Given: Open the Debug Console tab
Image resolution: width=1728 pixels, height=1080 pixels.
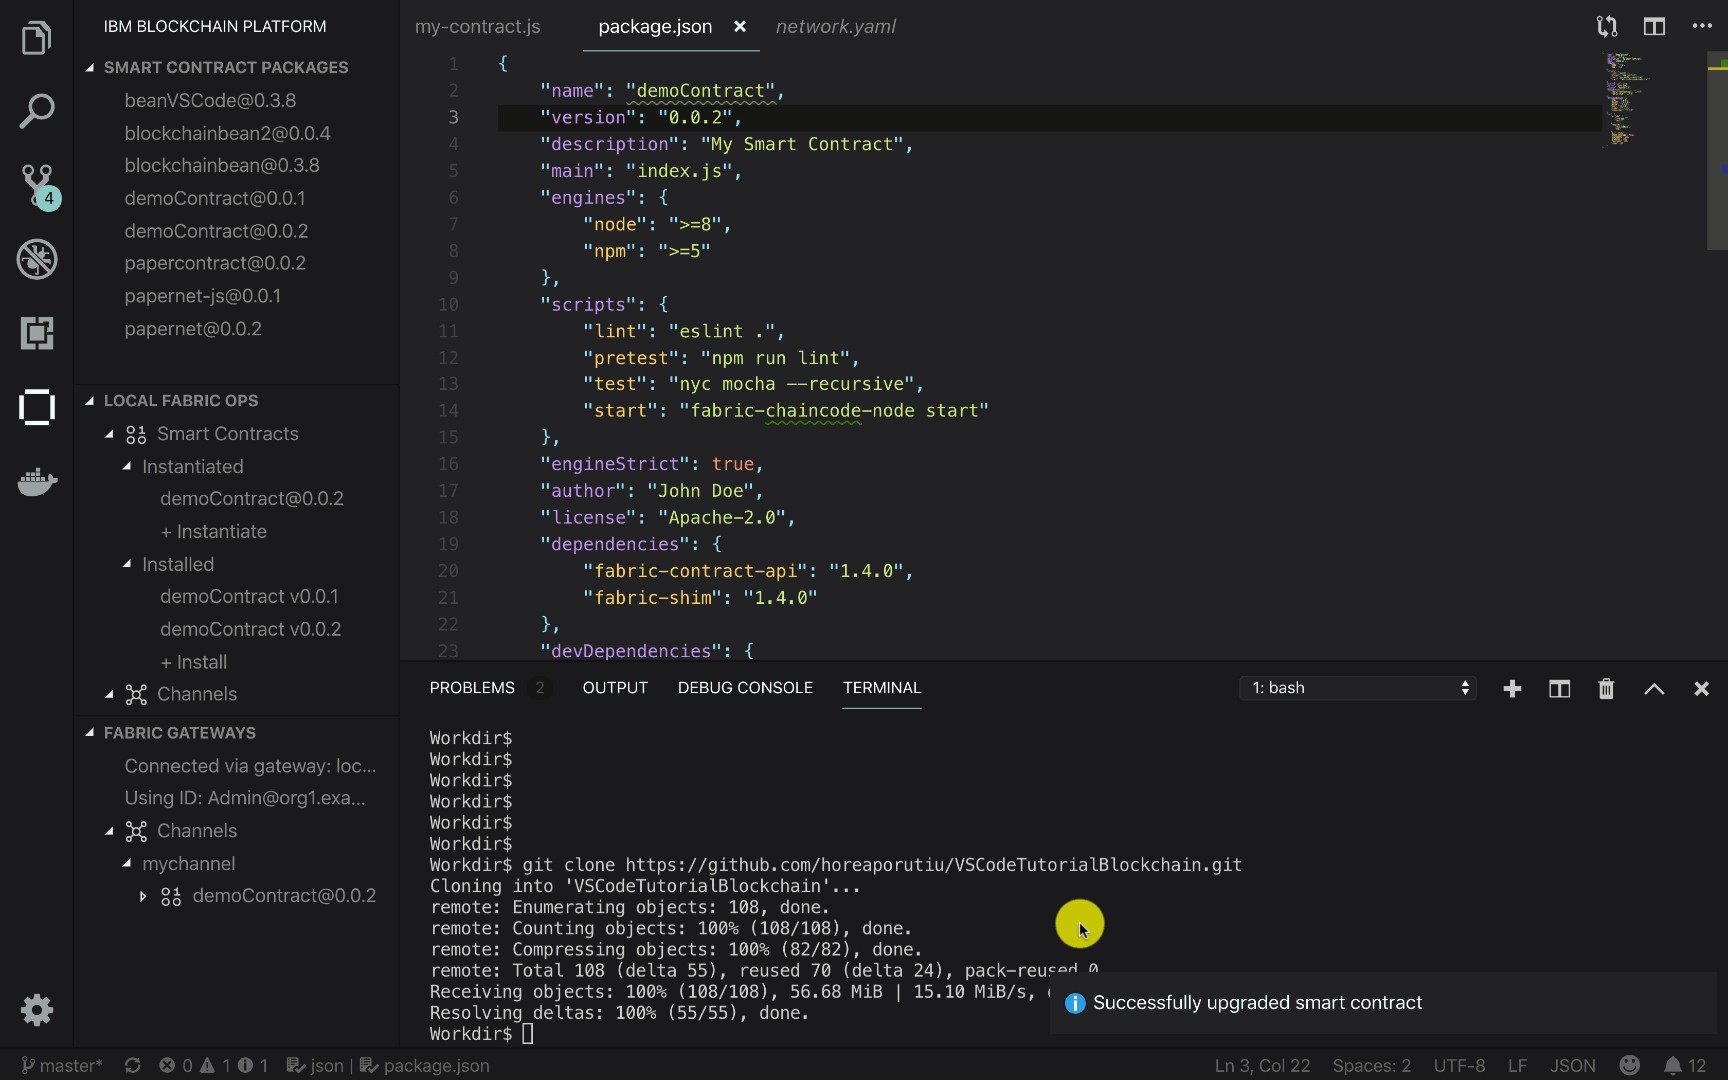Looking at the screenshot, I should pos(745,688).
